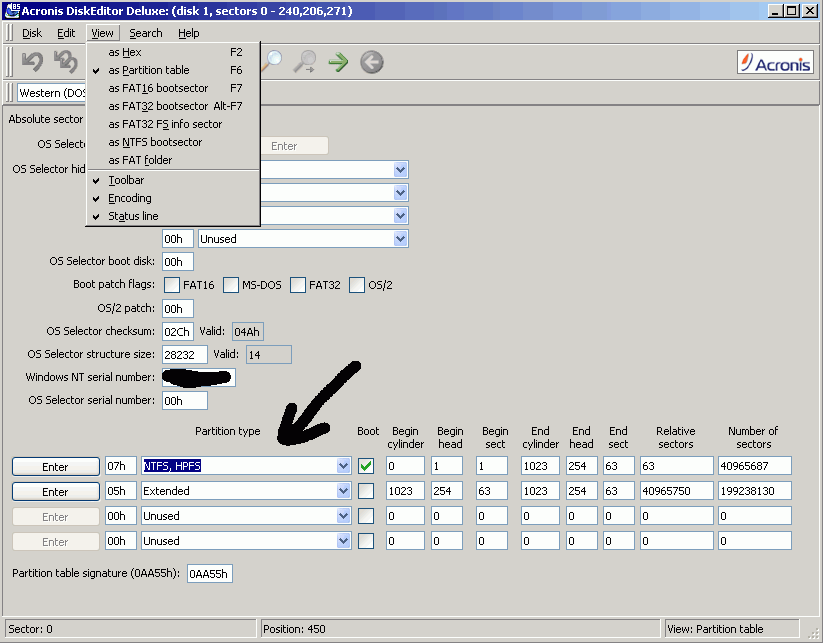Toggle Status line in View menu

(173, 216)
